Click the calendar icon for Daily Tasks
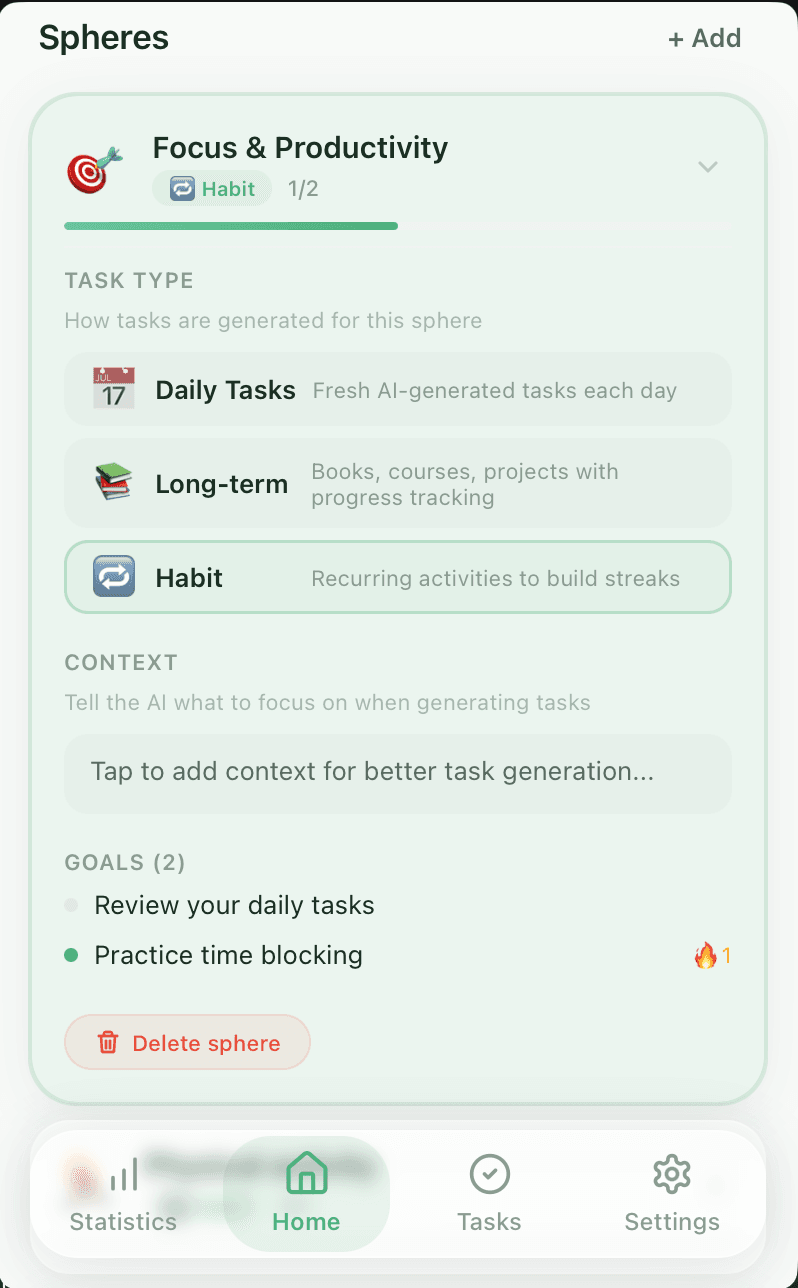Viewport: 798px width, 1288px height. pos(114,389)
